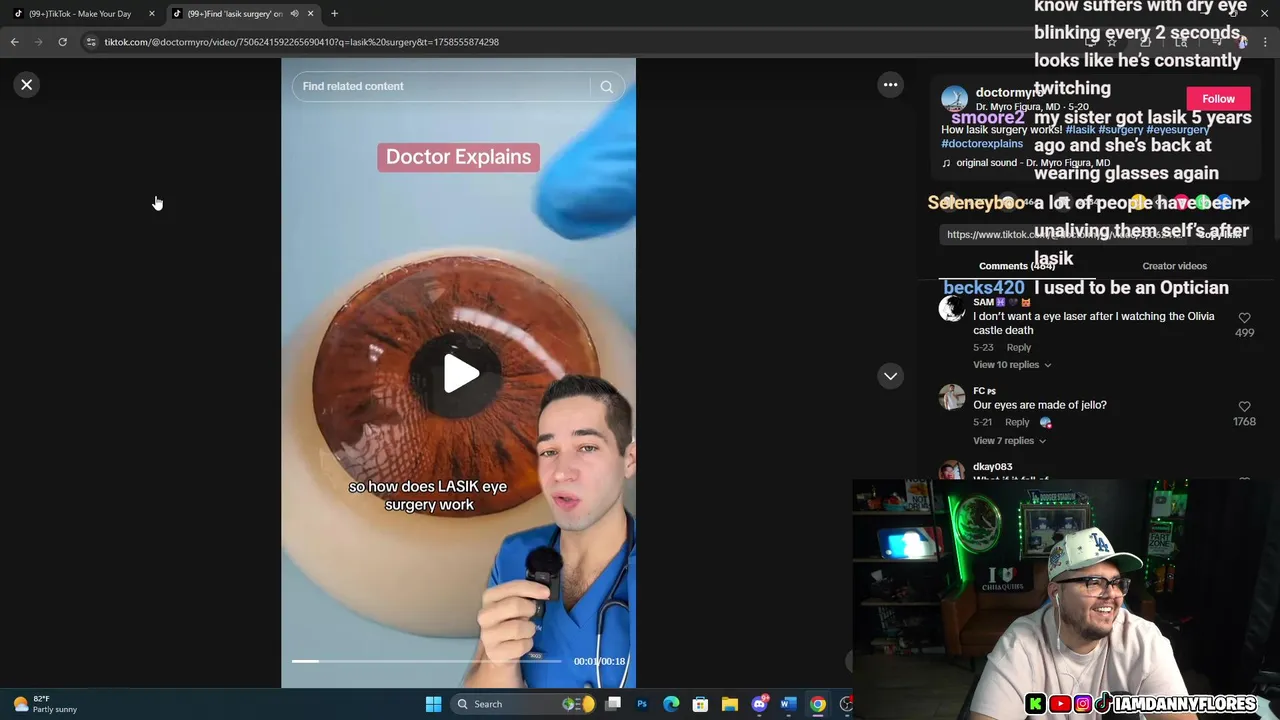Go back in browser history
Viewport: 1280px width, 720px height.
14,42
